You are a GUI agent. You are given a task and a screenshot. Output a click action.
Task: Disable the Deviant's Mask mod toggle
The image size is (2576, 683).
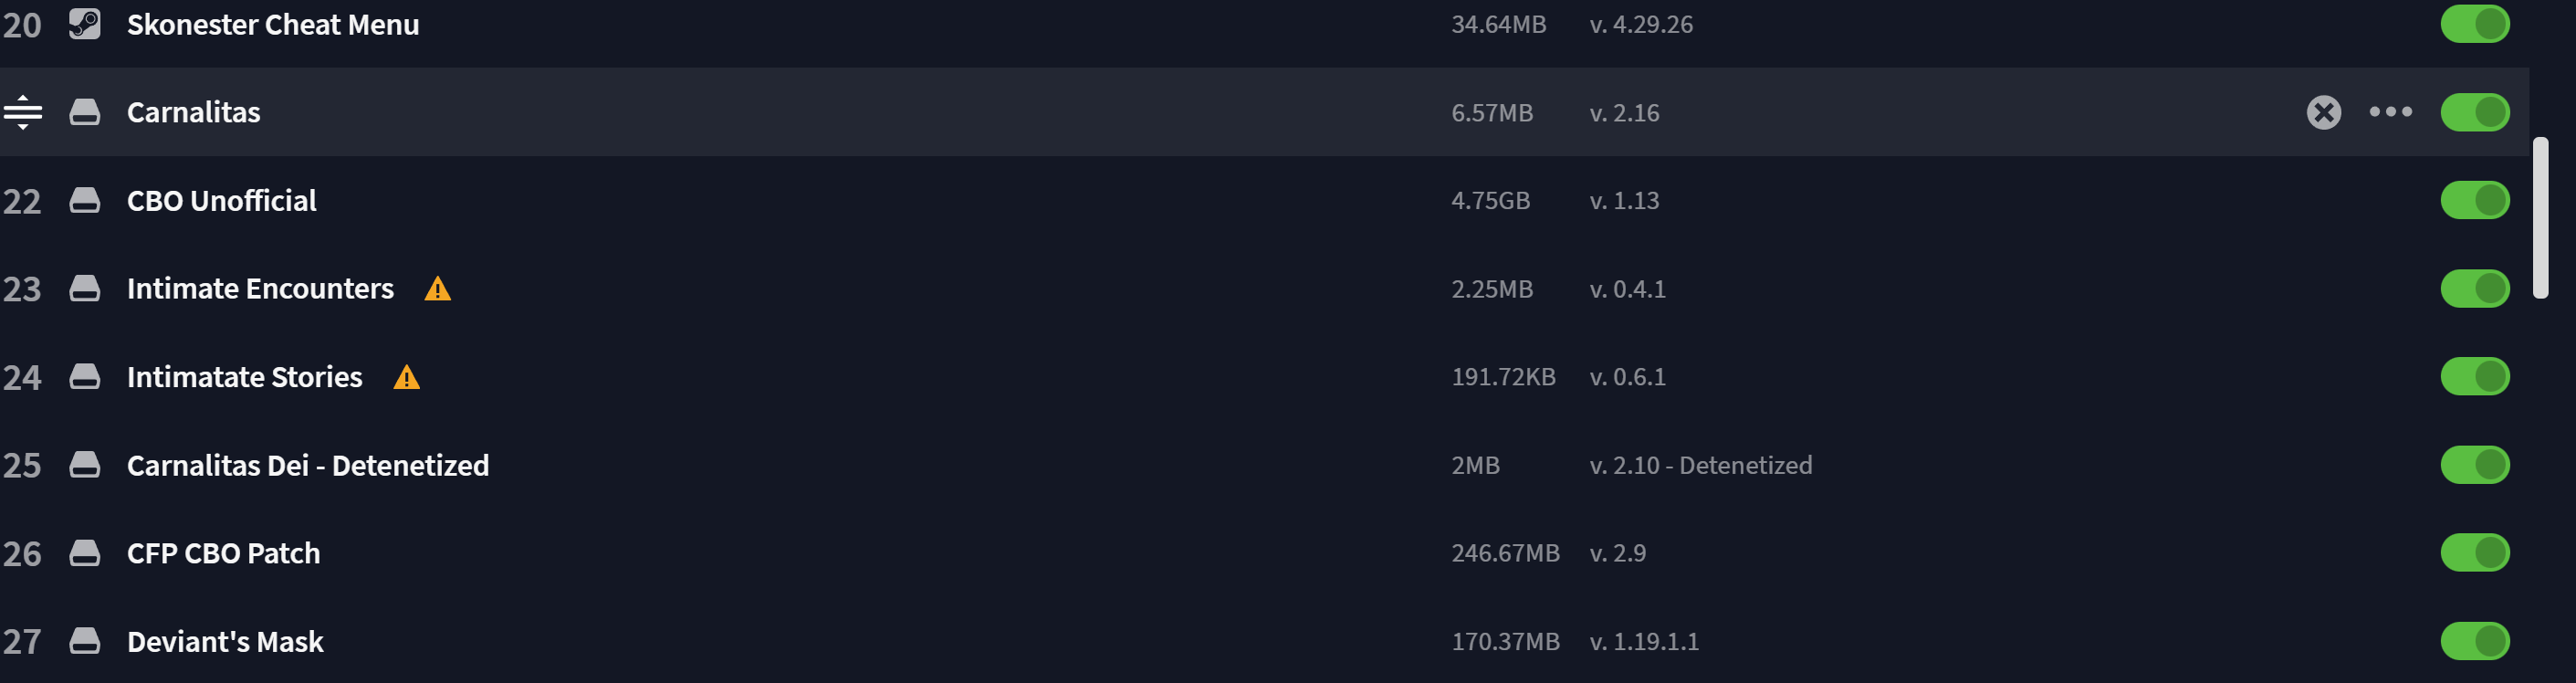2475,641
